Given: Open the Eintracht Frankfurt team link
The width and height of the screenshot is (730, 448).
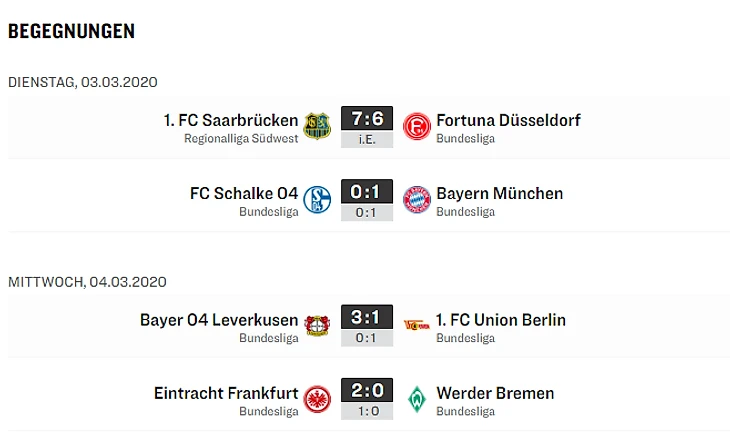Looking at the screenshot, I should 226,393.
